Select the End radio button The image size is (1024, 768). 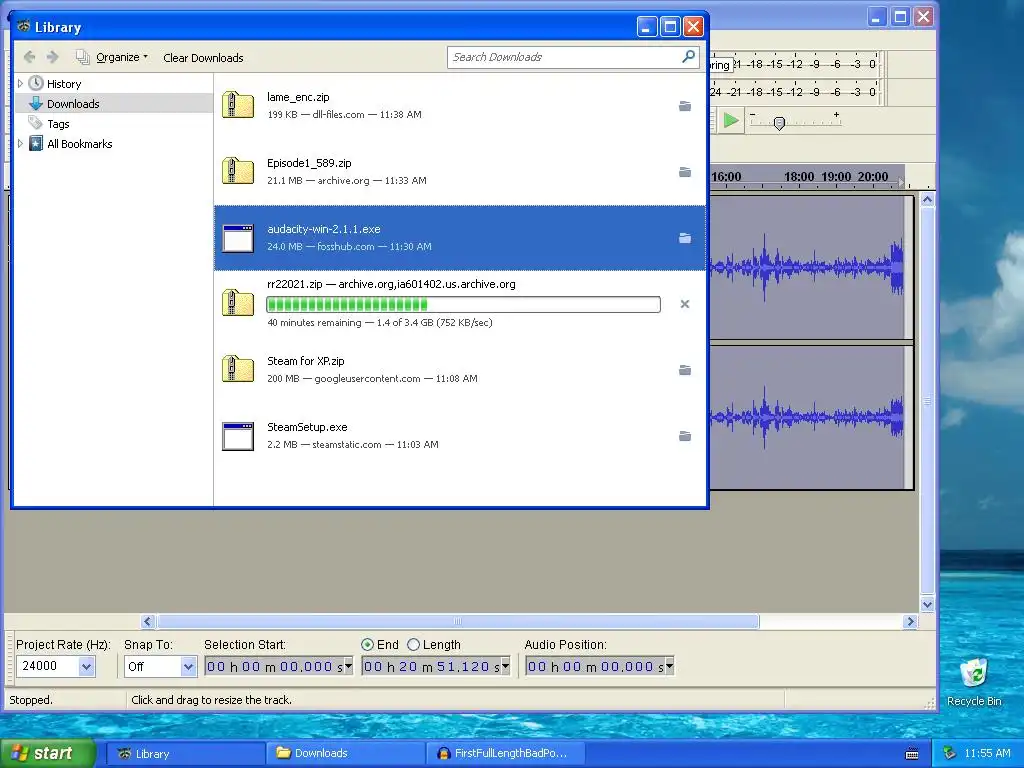coord(367,645)
